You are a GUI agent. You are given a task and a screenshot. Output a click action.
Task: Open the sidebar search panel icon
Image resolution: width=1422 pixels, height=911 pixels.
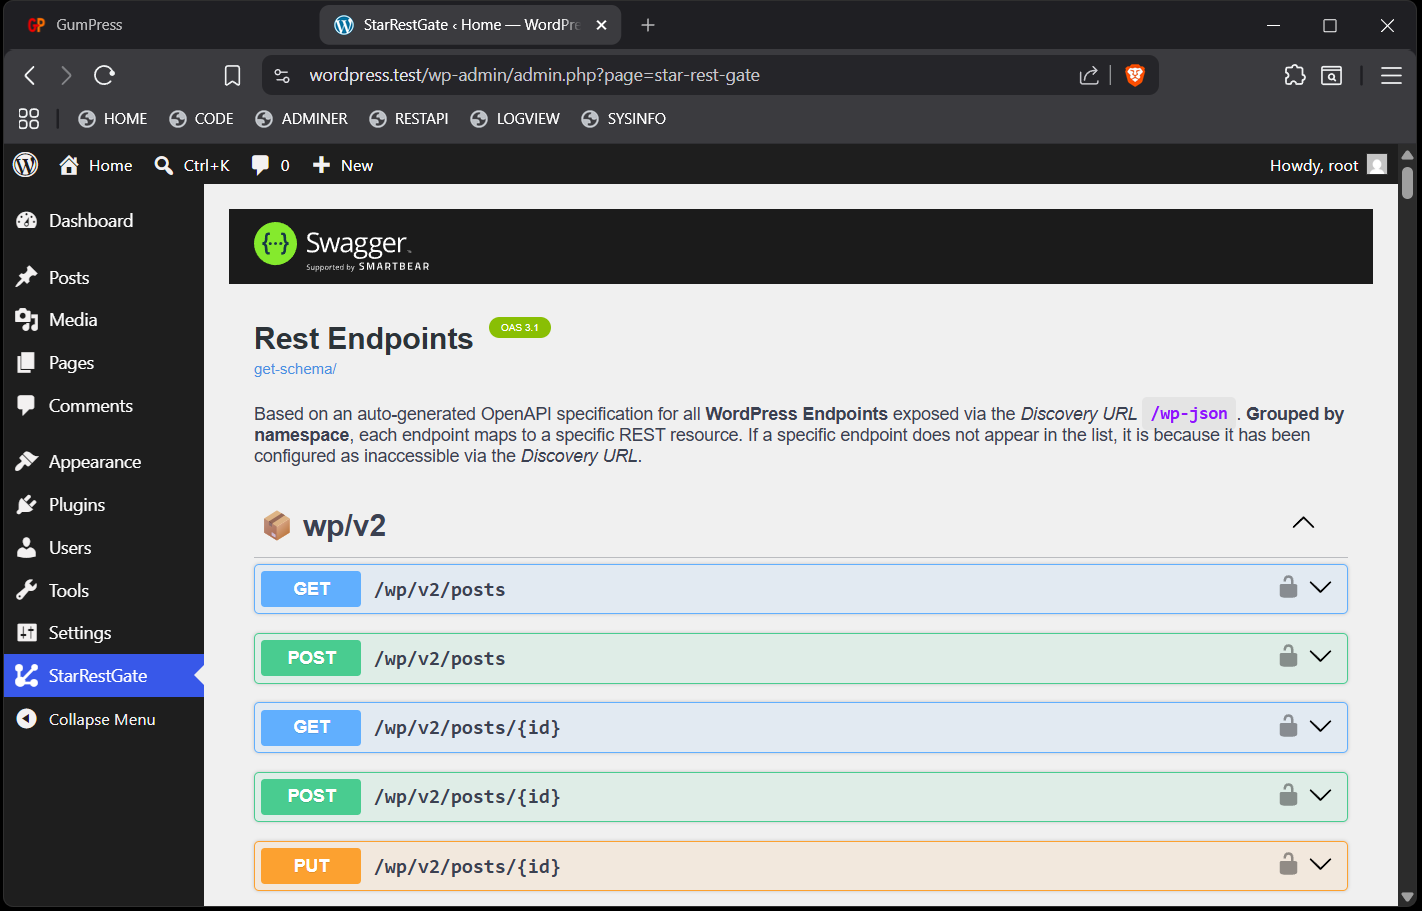[x=1332, y=75]
